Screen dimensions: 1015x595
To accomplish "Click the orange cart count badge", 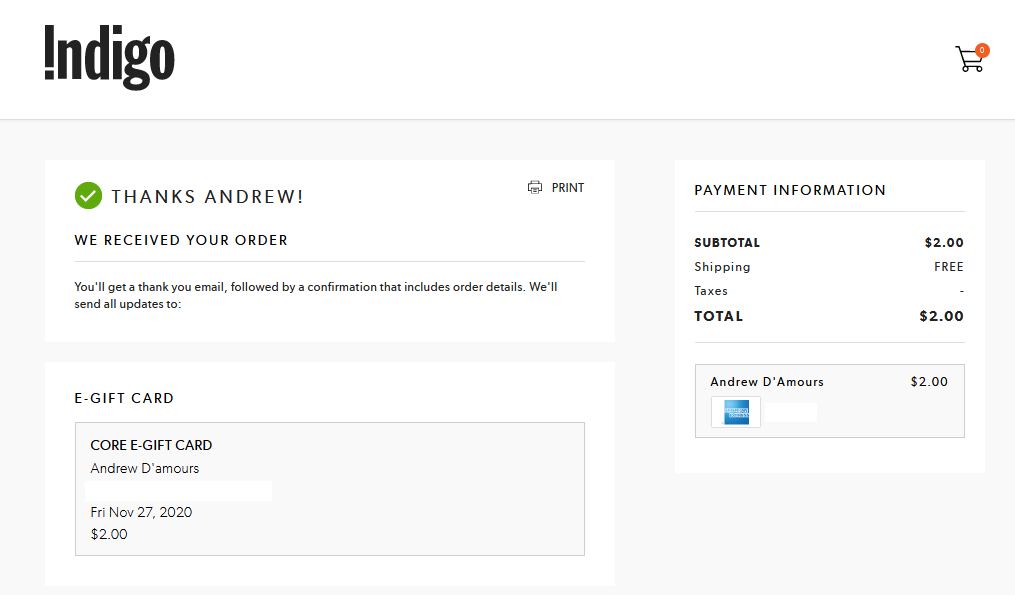I will pos(982,50).
